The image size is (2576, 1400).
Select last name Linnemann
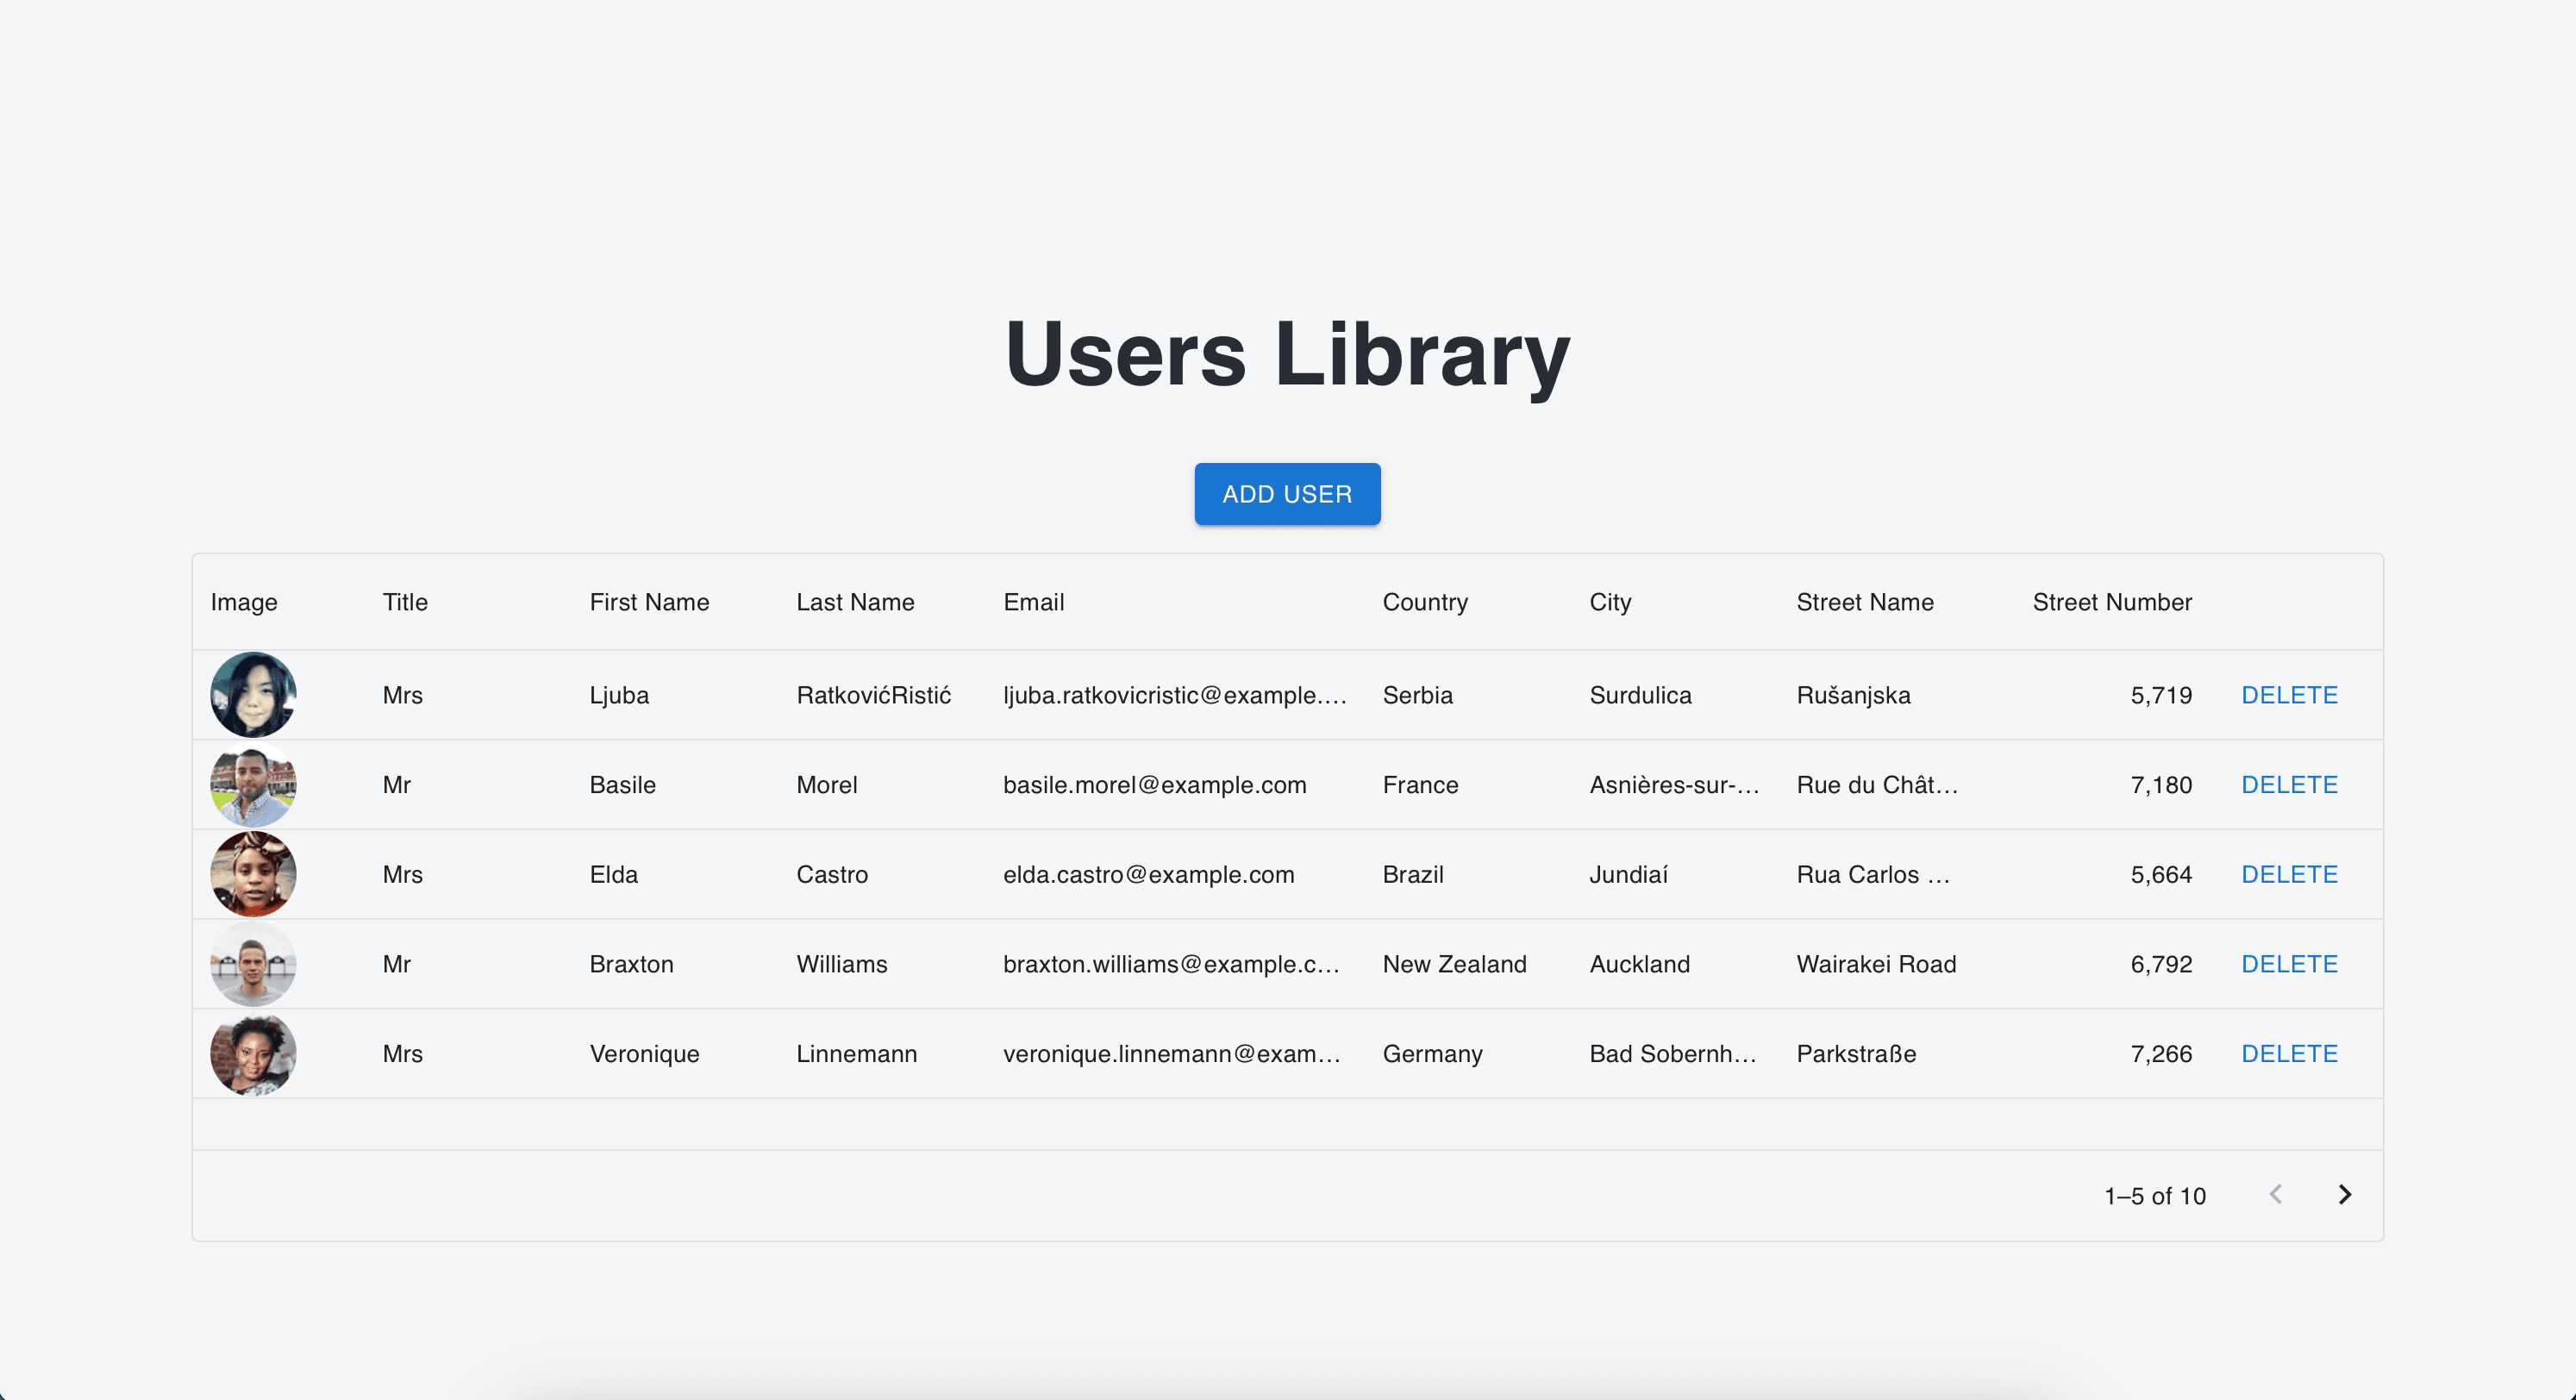click(x=856, y=1054)
